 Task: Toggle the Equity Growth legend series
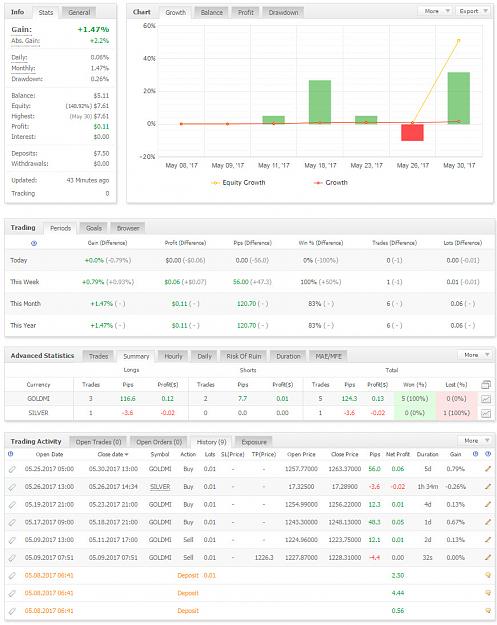click(238, 183)
